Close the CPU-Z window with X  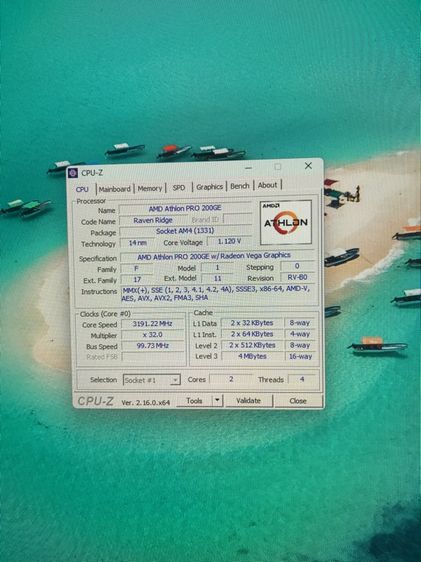pos(308,166)
